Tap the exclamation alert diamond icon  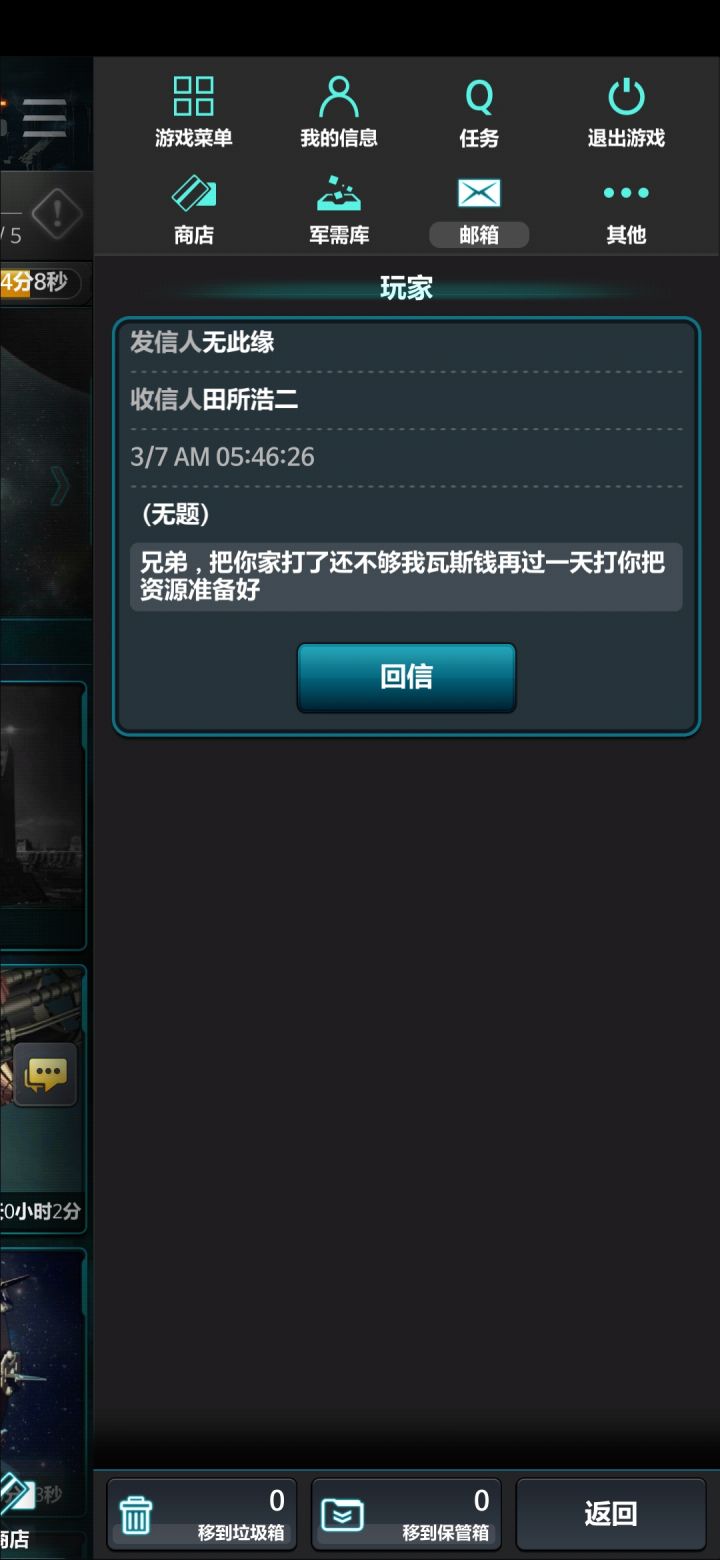click(56, 212)
